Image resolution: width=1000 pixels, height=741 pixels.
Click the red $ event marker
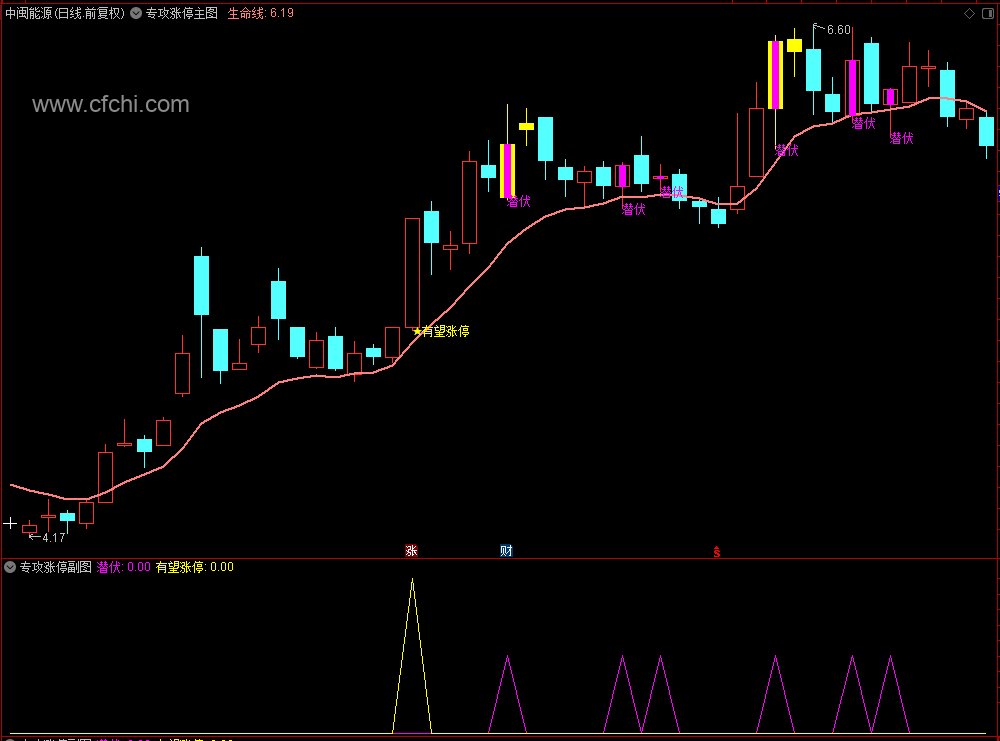(x=717, y=552)
